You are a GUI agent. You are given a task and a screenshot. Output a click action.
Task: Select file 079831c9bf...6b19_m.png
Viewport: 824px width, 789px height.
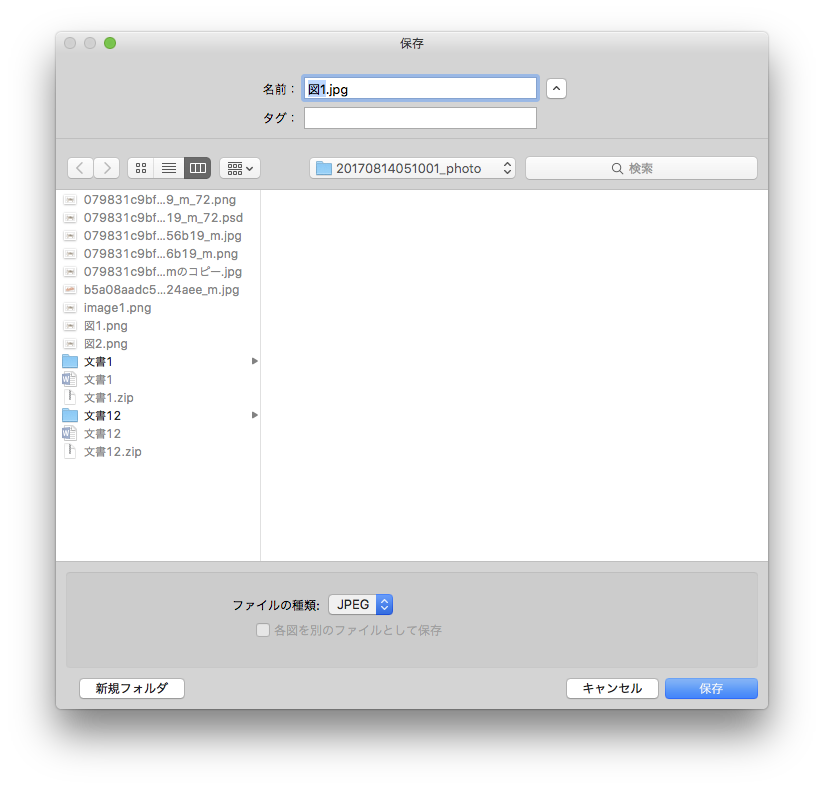(161, 254)
